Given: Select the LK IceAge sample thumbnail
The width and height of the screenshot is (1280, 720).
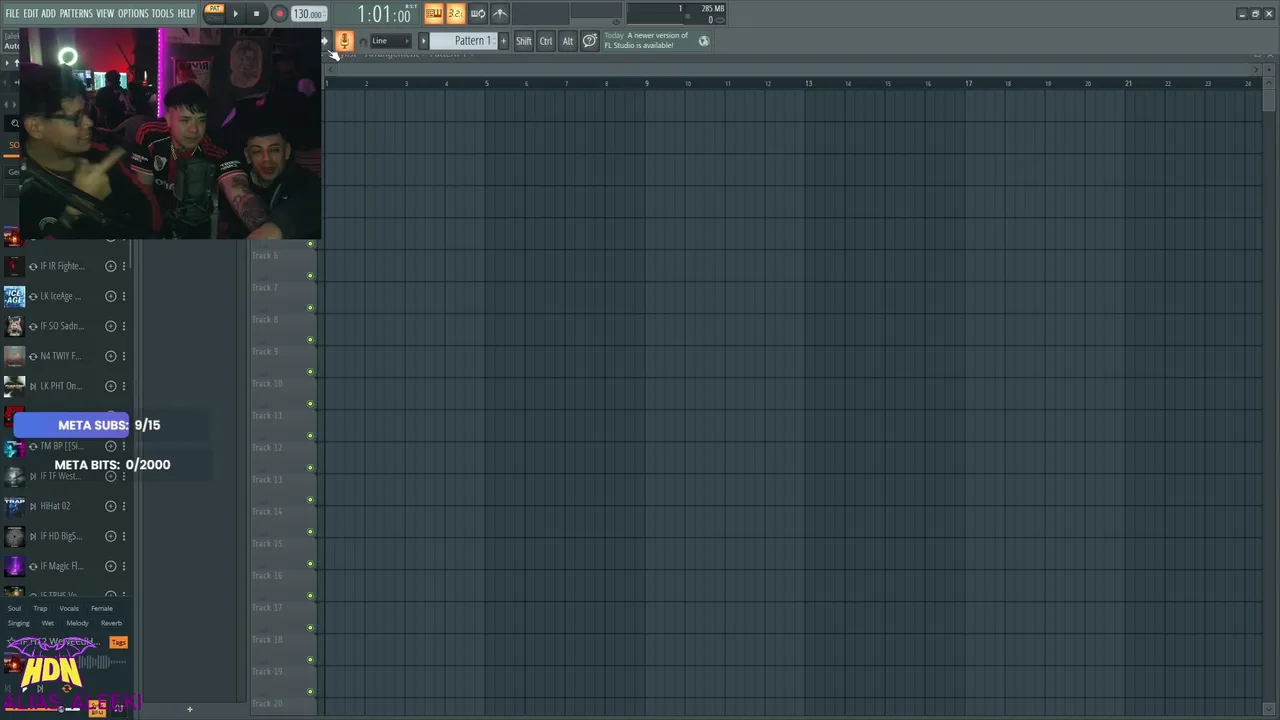Looking at the screenshot, I should [14, 296].
